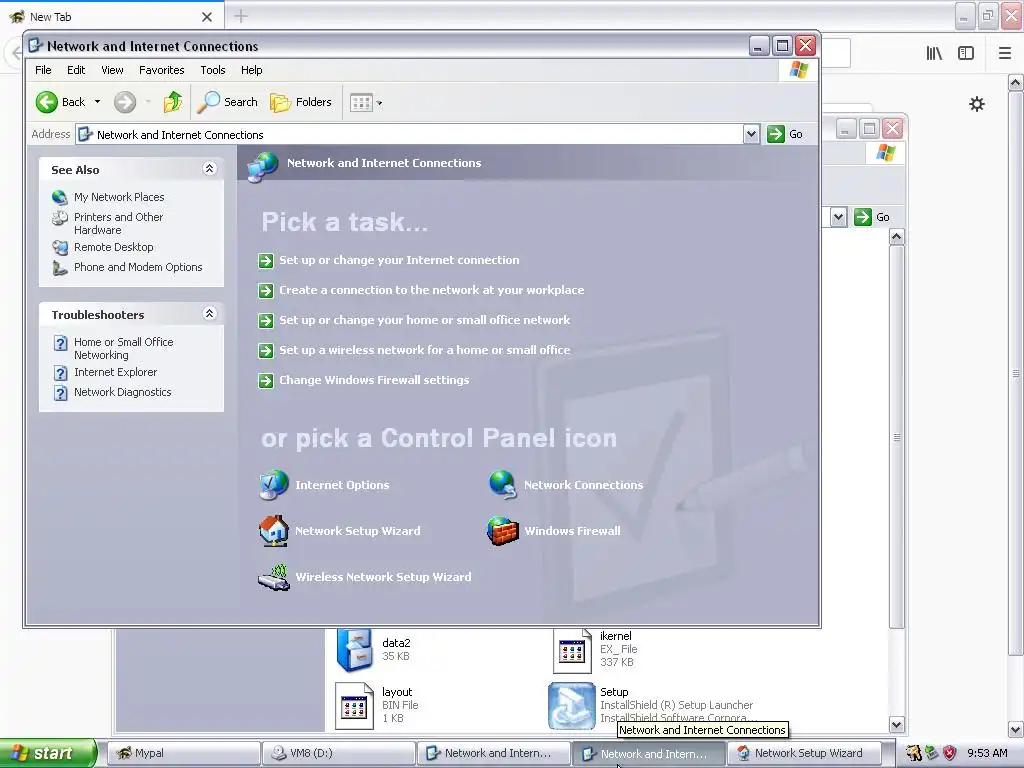Open Printers and Other Hardware link
The width and height of the screenshot is (1024, 768).
click(118, 223)
